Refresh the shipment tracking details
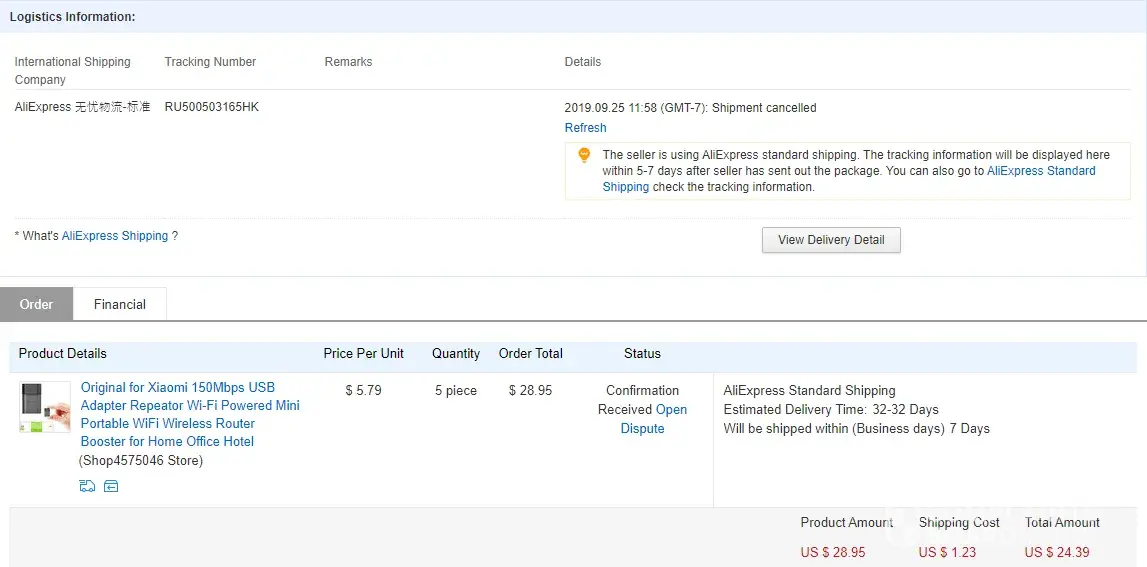The height and width of the screenshot is (567, 1147). 585,128
